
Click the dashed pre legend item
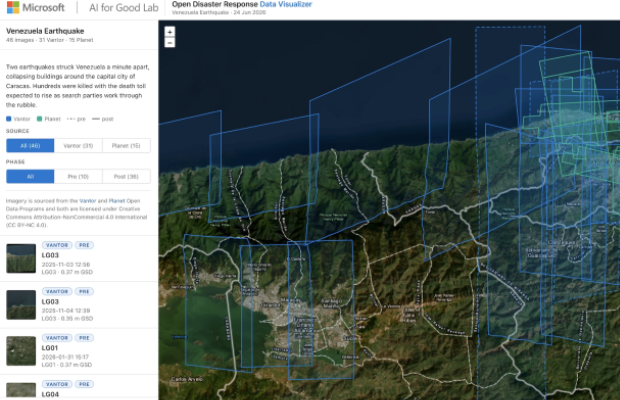coord(76,119)
